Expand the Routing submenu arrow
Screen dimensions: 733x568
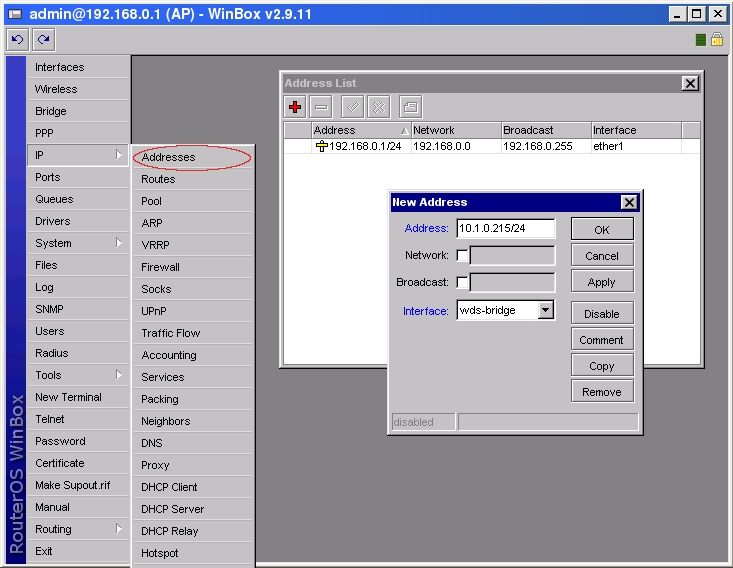tap(119, 529)
